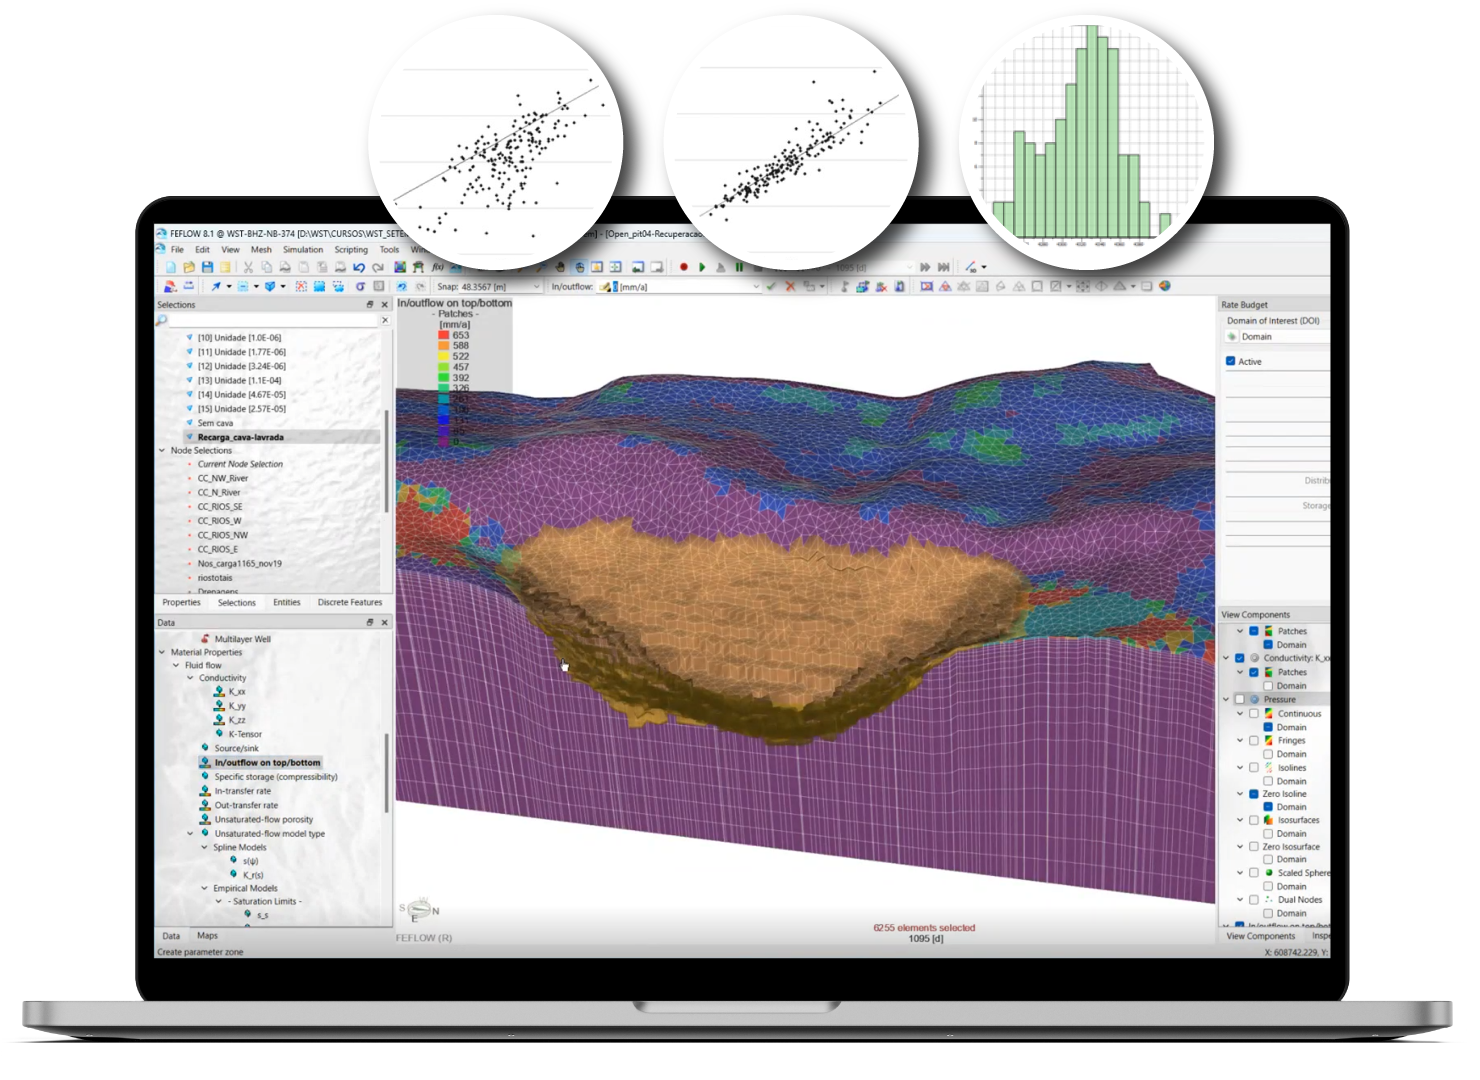Toggle the Active checkbox in Rate Budget
The width and height of the screenshot is (1480, 1080).
[1231, 361]
